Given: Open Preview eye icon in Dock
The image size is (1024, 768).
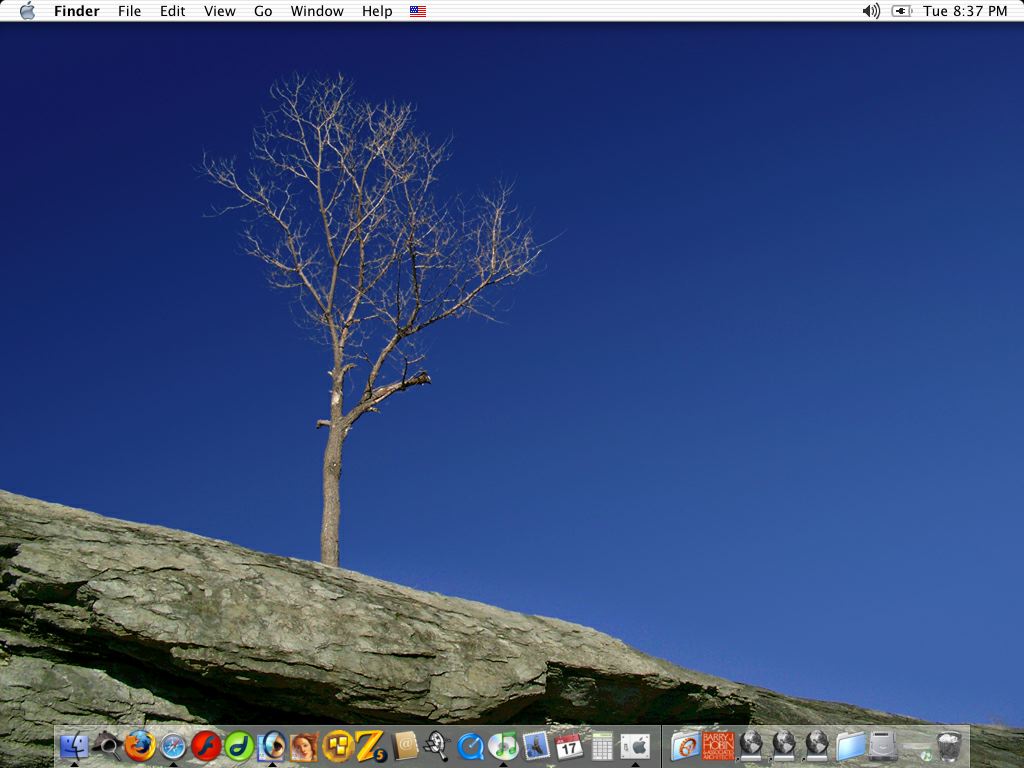Looking at the screenshot, I should coord(272,746).
